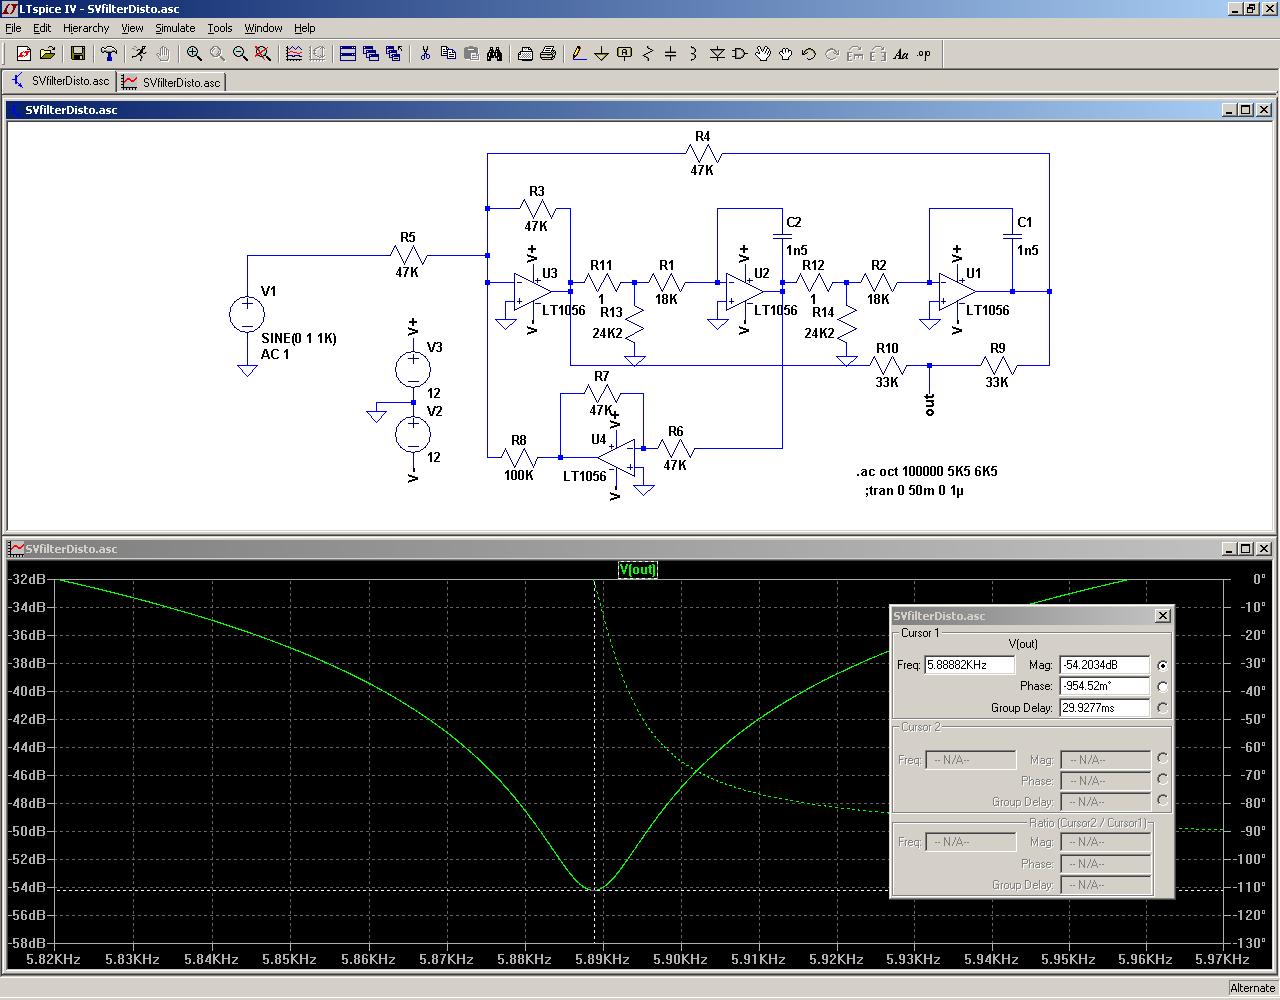
Task: Select the Place Inductor tool
Action: 694,54
